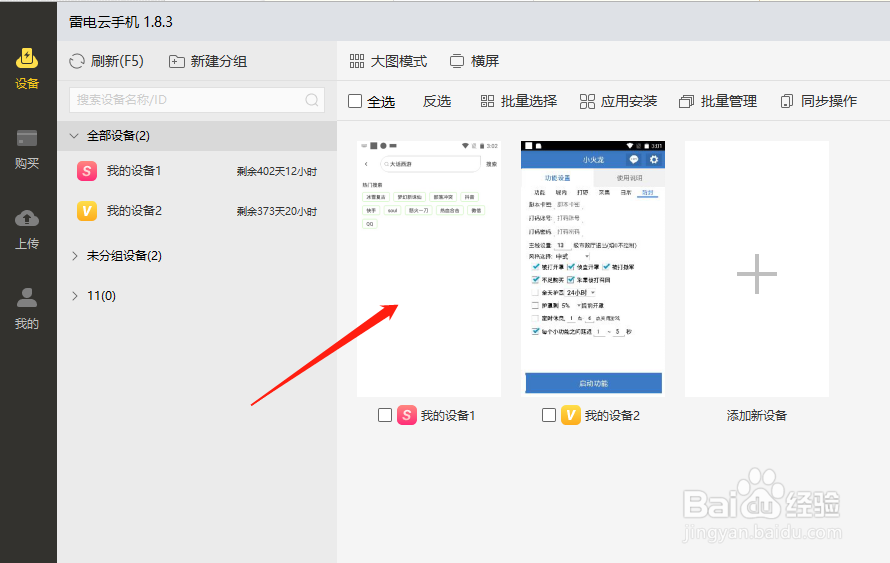Click the 刷新(F5) refresh icon

tap(77, 61)
